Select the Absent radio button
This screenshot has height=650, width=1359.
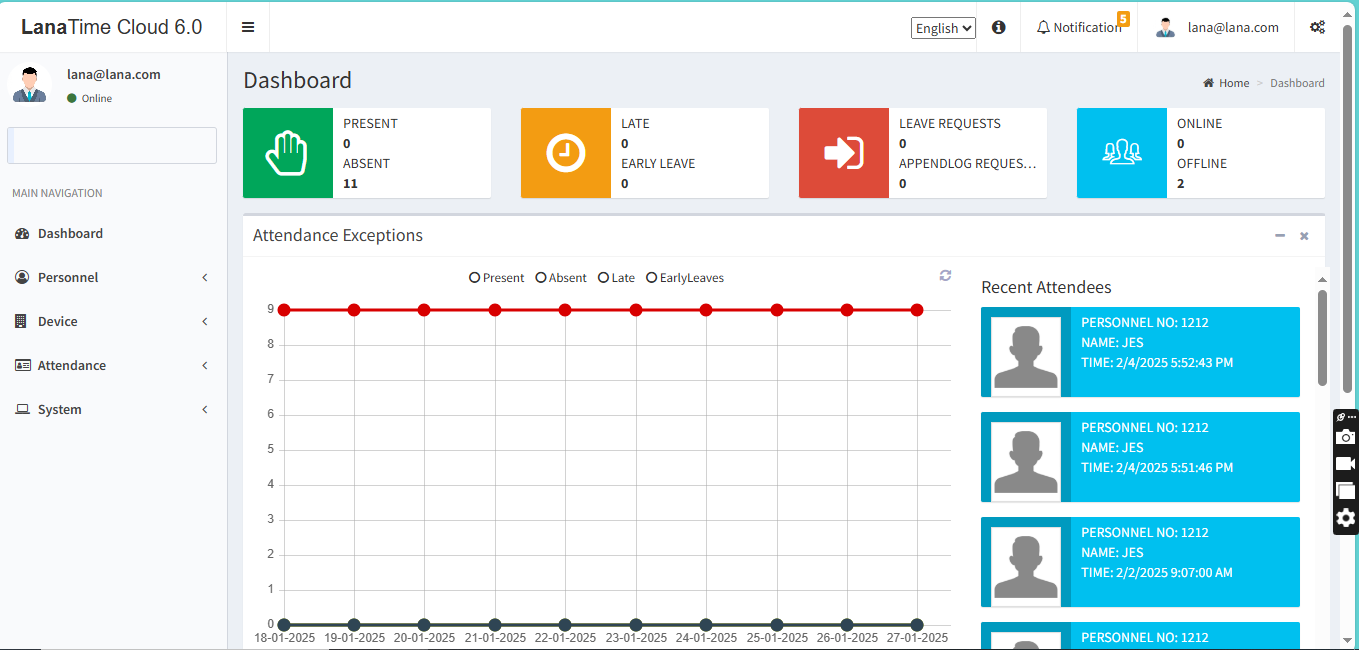point(541,278)
